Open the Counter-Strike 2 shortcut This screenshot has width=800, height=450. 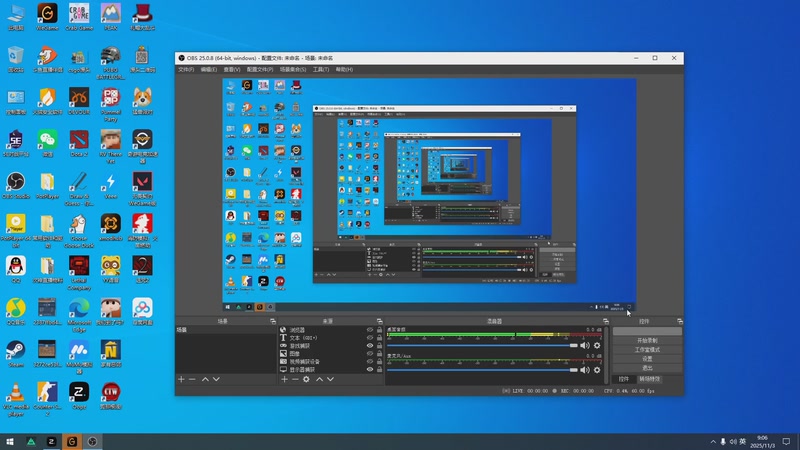[x=47, y=400]
